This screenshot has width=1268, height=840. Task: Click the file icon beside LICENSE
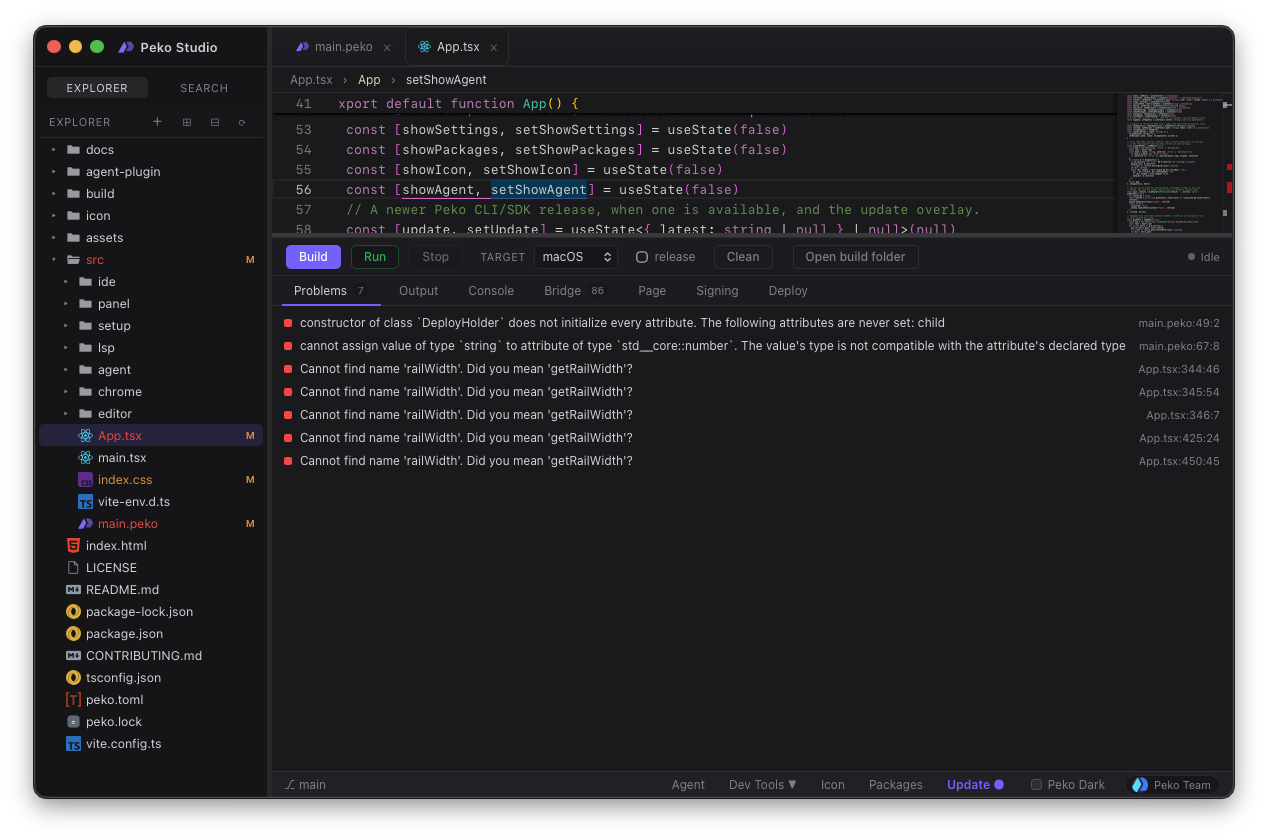tap(73, 568)
